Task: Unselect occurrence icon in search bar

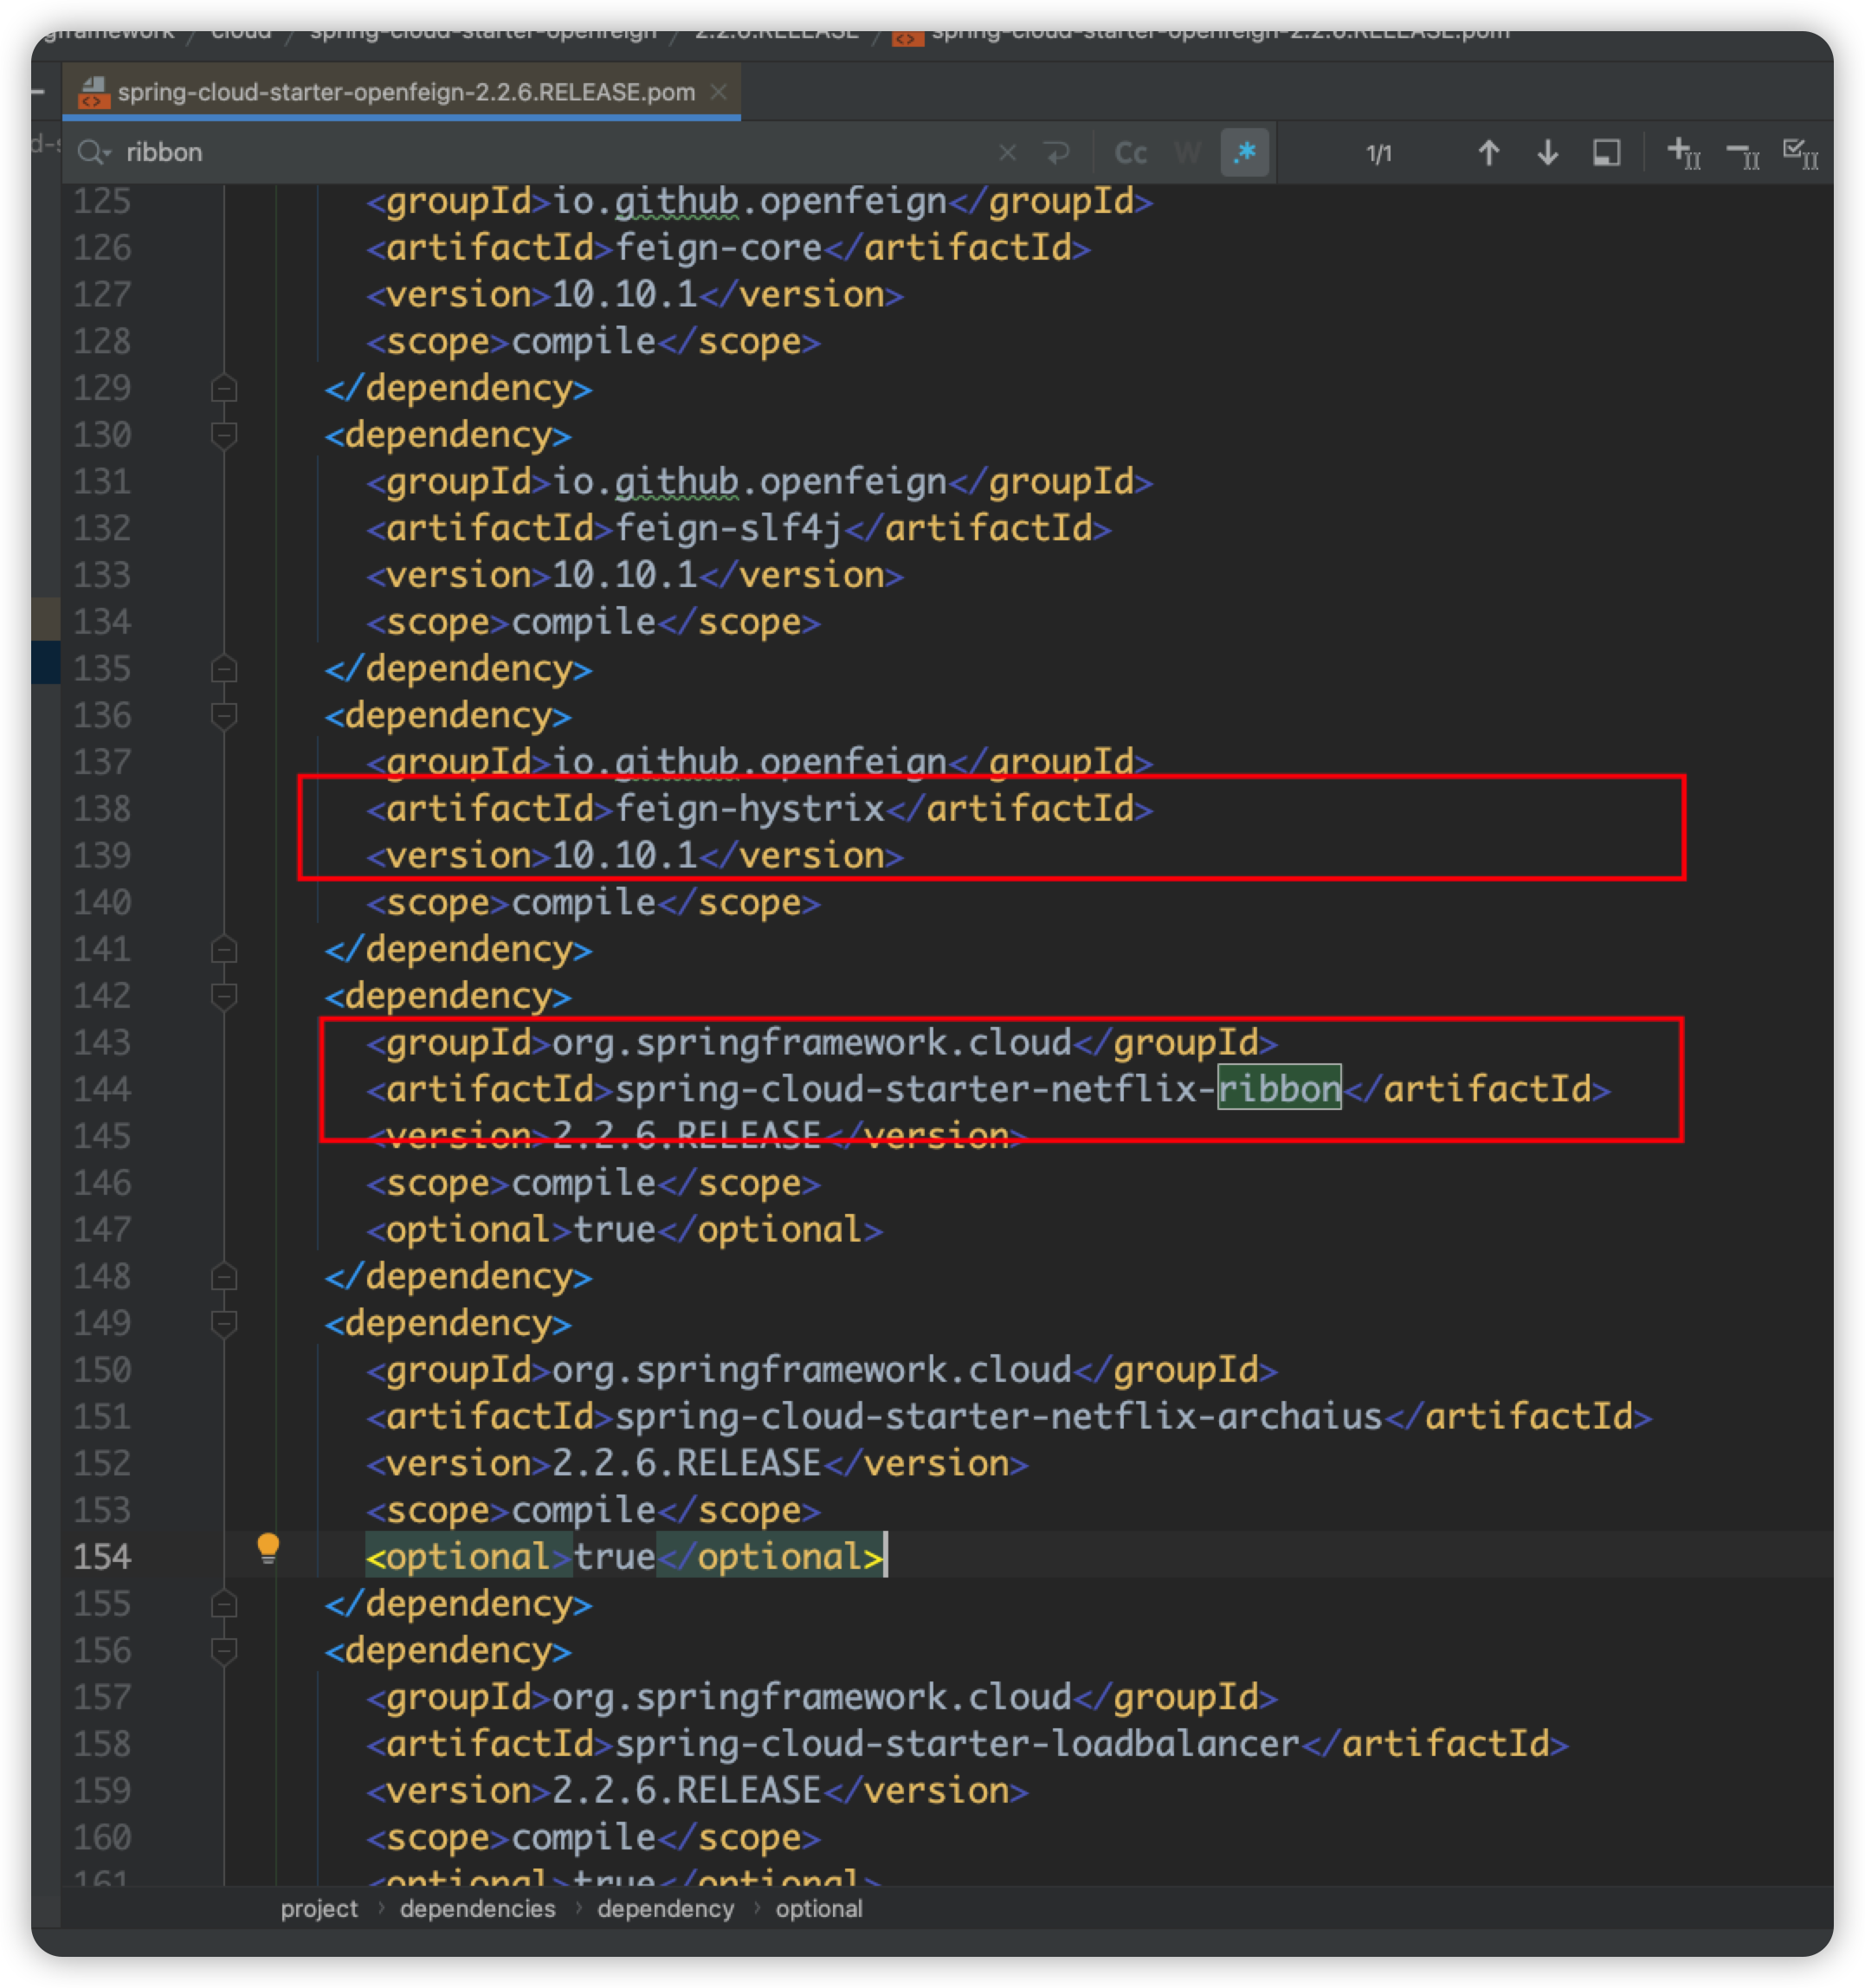Action: click(x=1742, y=153)
